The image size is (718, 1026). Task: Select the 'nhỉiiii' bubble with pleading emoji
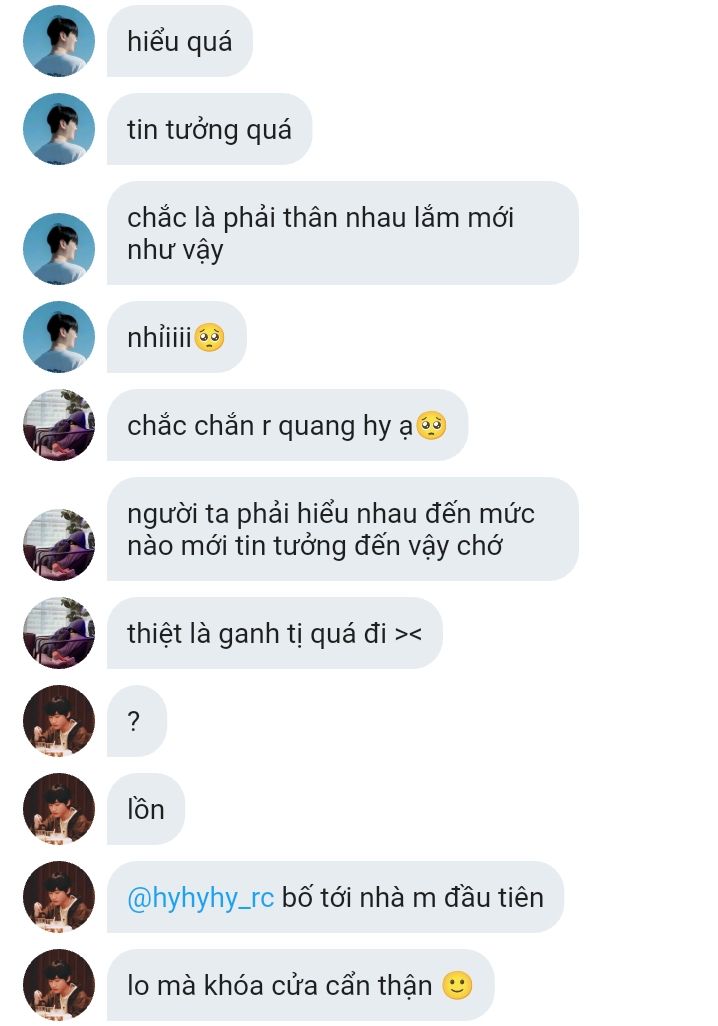(177, 337)
